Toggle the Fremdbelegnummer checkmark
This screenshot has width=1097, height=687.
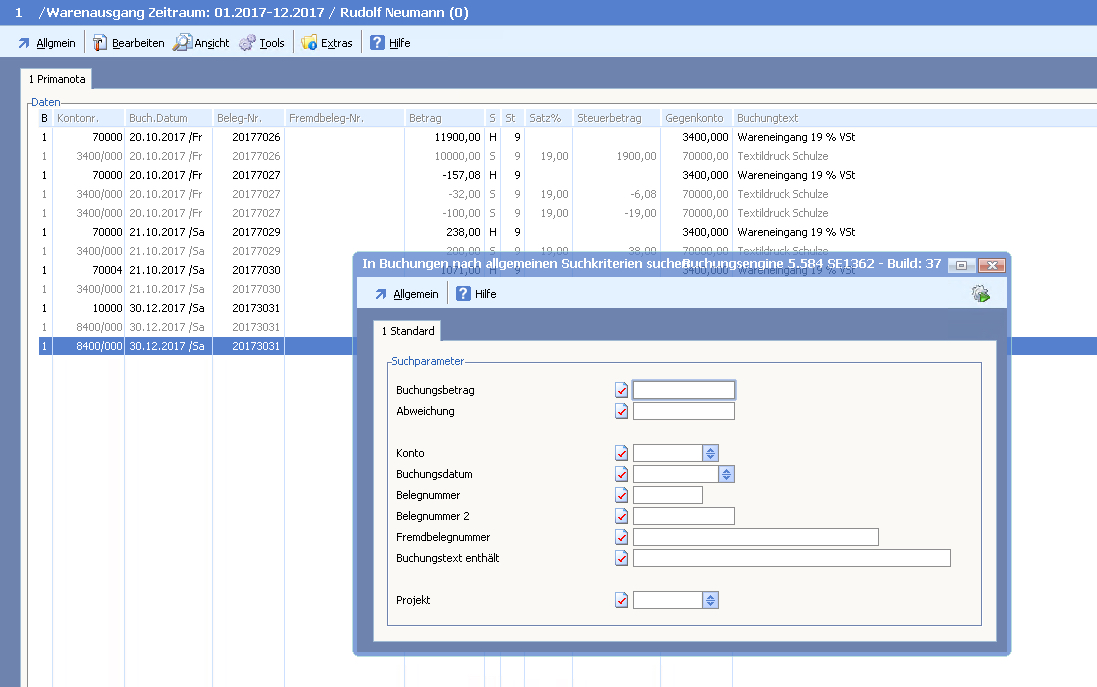(622, 537)
